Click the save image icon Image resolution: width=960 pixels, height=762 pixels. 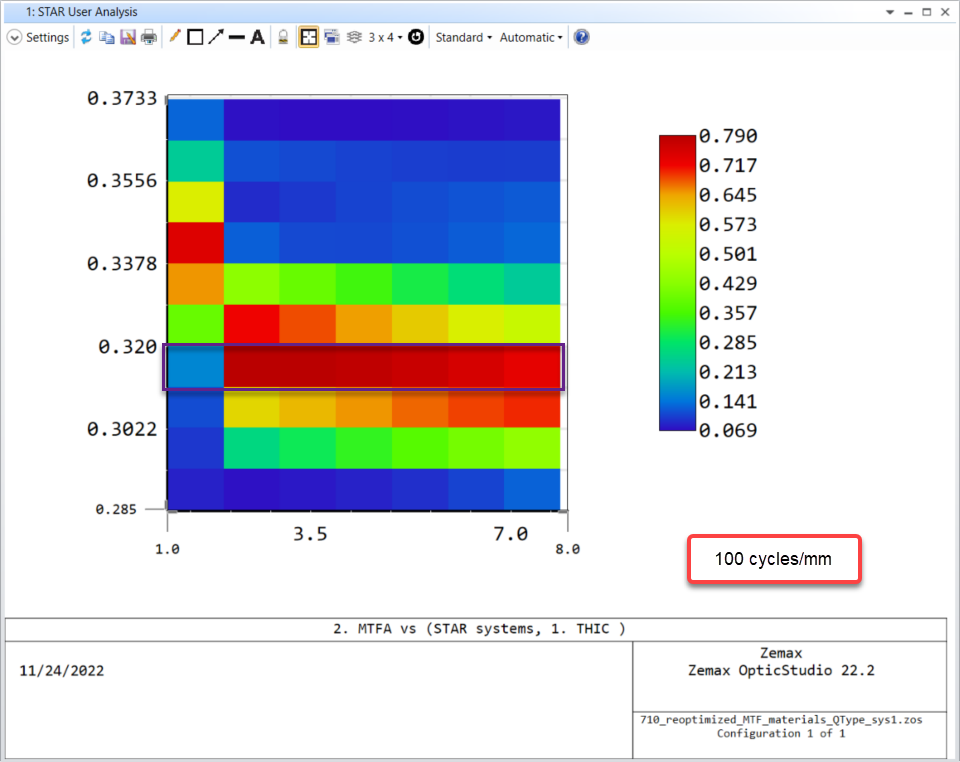point(127,37)
